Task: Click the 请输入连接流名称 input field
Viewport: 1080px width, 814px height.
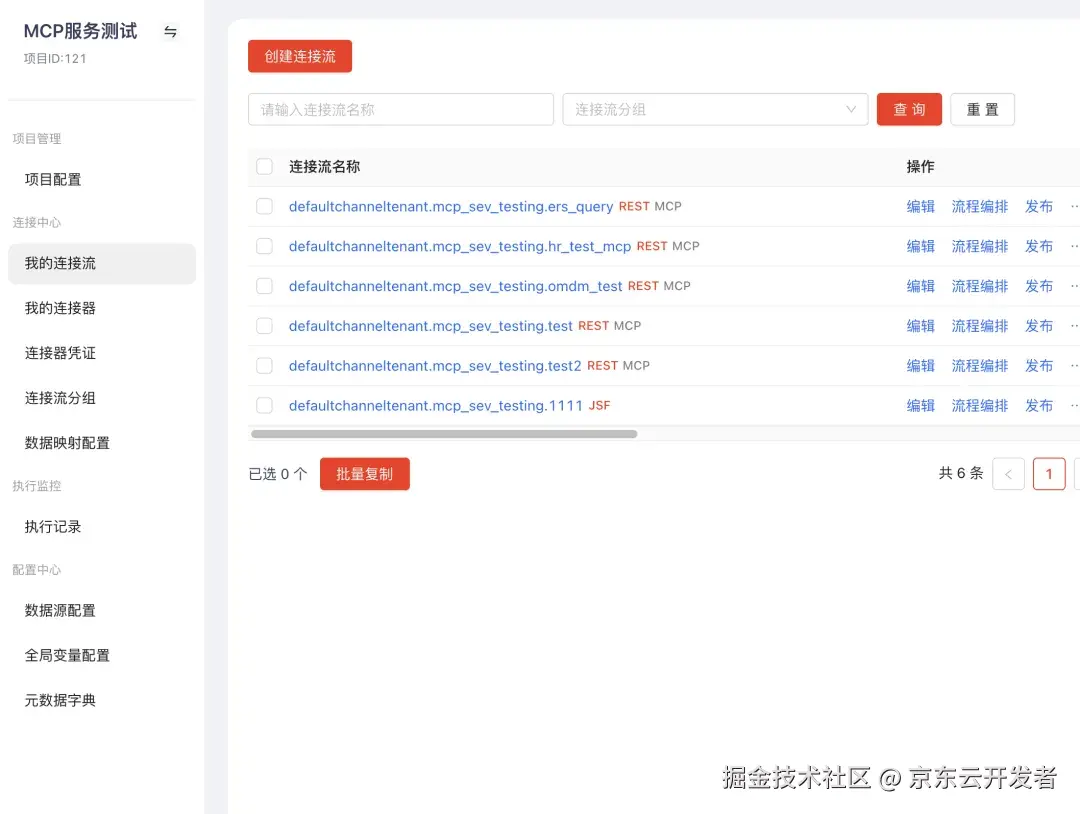Action: pos(400,109)
